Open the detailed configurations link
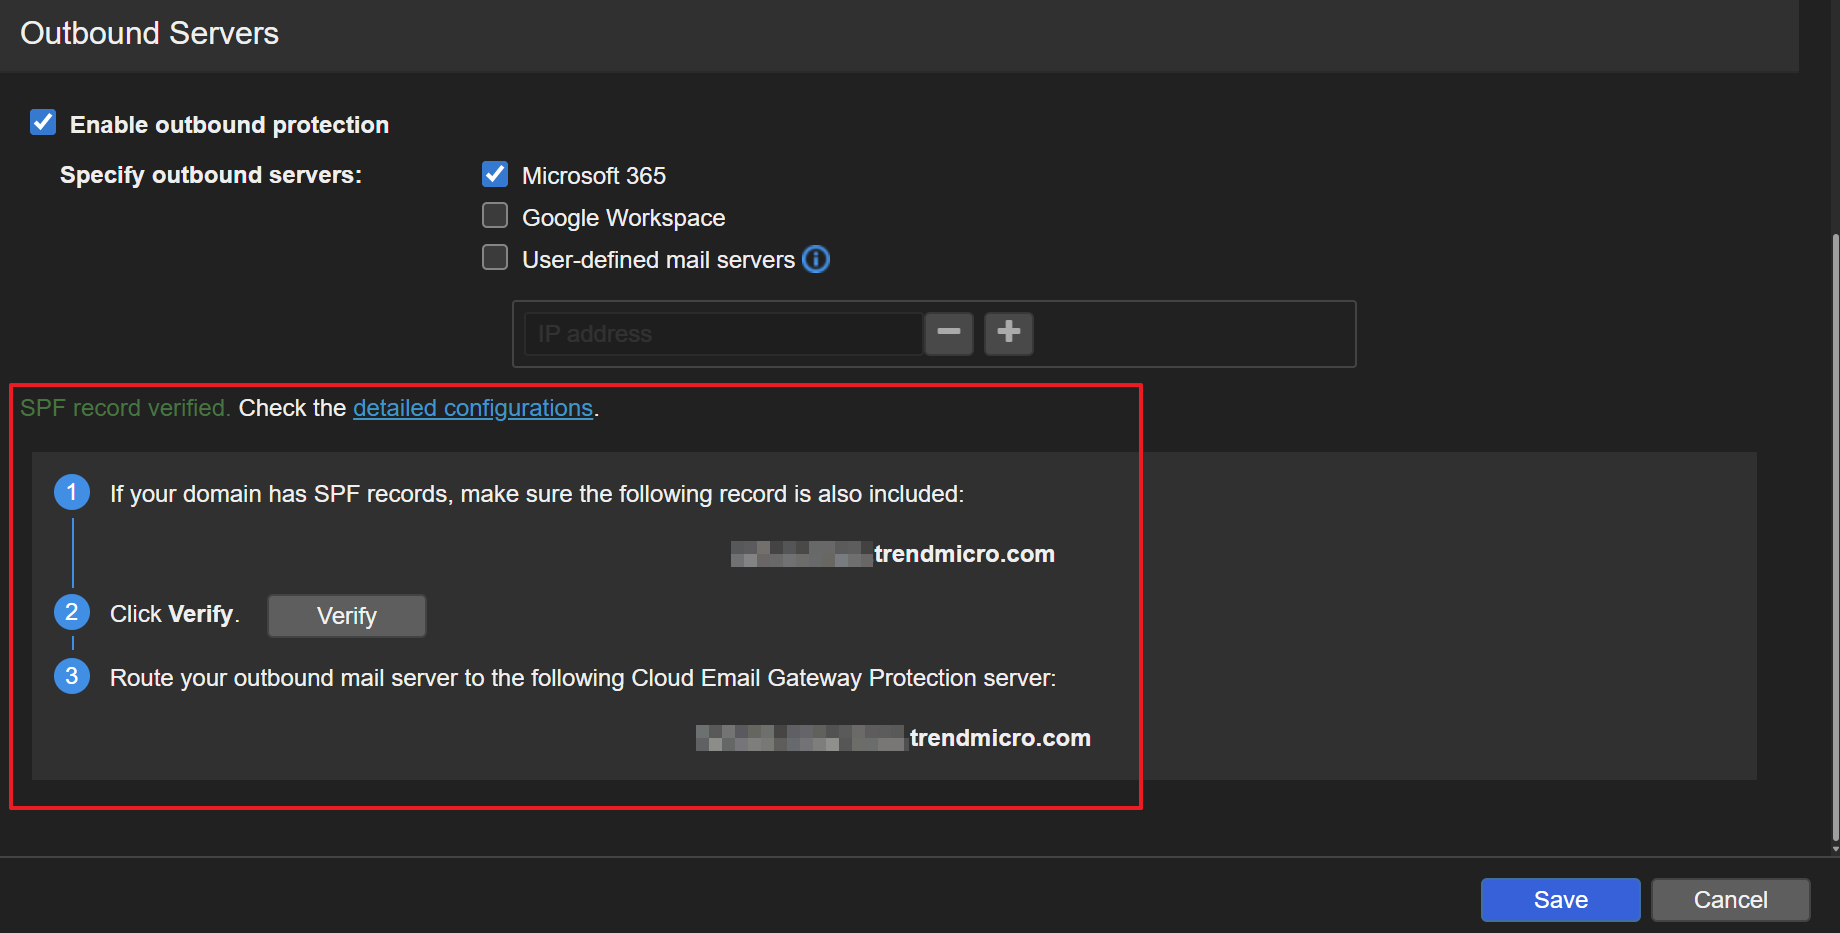Screen dimensions: 1840x933 coord(472,408)
